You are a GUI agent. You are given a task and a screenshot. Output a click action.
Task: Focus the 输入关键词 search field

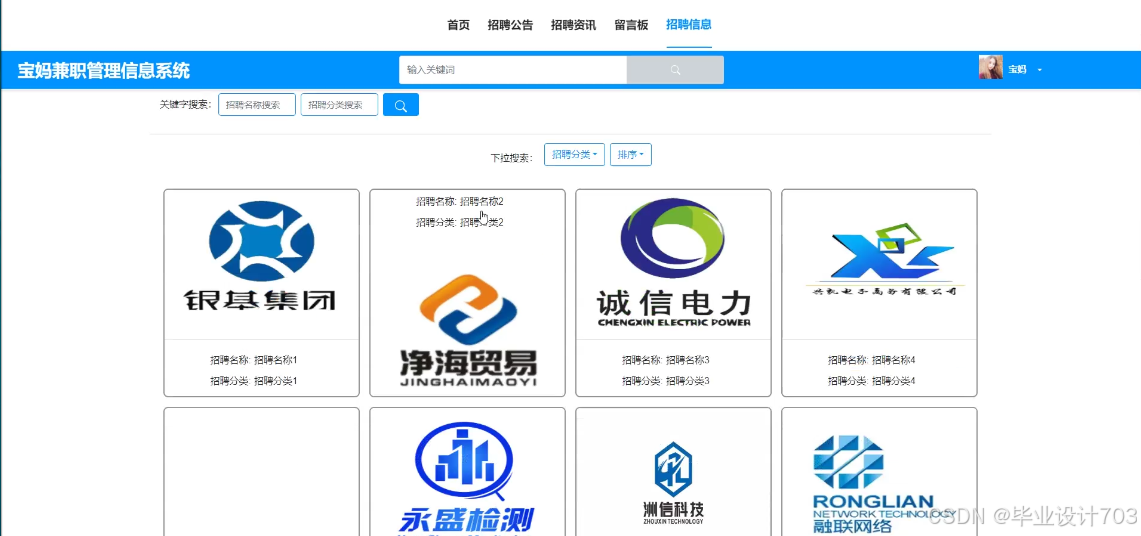click(513, 70)
